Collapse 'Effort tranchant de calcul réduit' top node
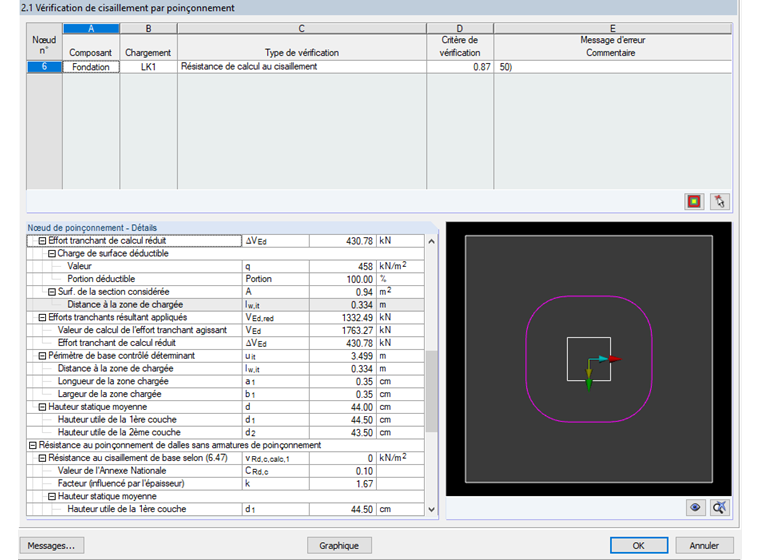The image size is (760, 560). (x=42, y=241)
